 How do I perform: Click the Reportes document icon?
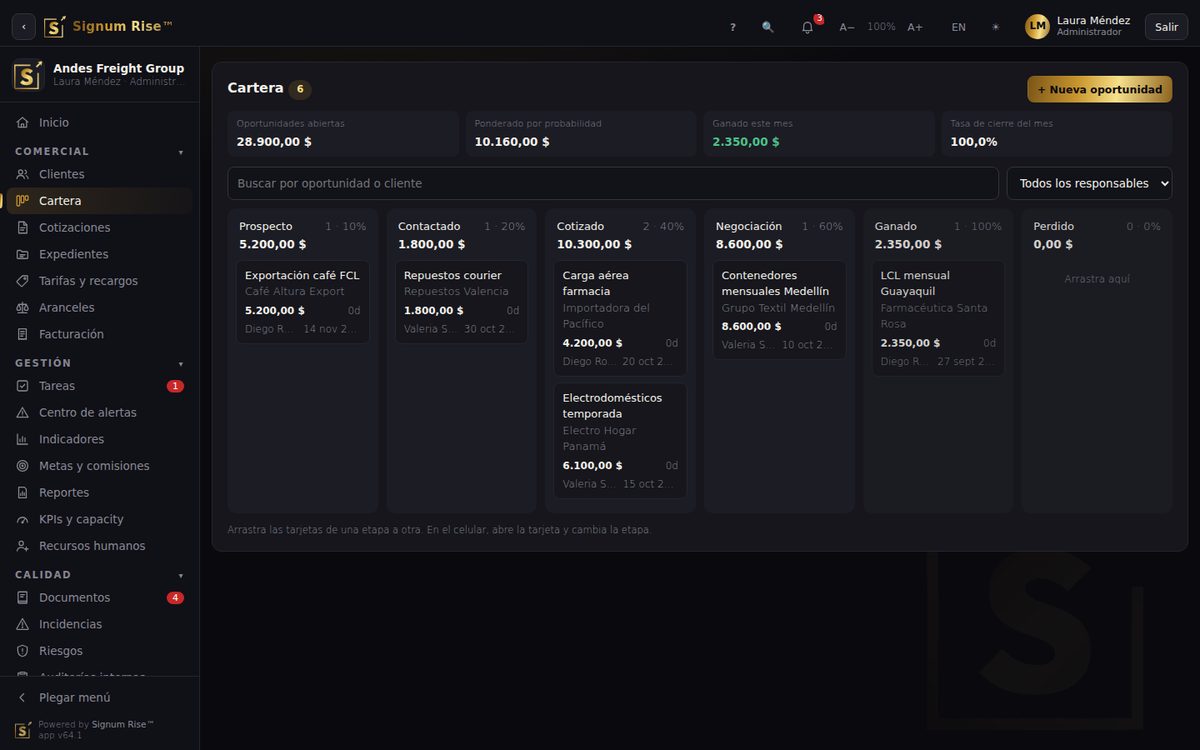click(x=23, y=493)
